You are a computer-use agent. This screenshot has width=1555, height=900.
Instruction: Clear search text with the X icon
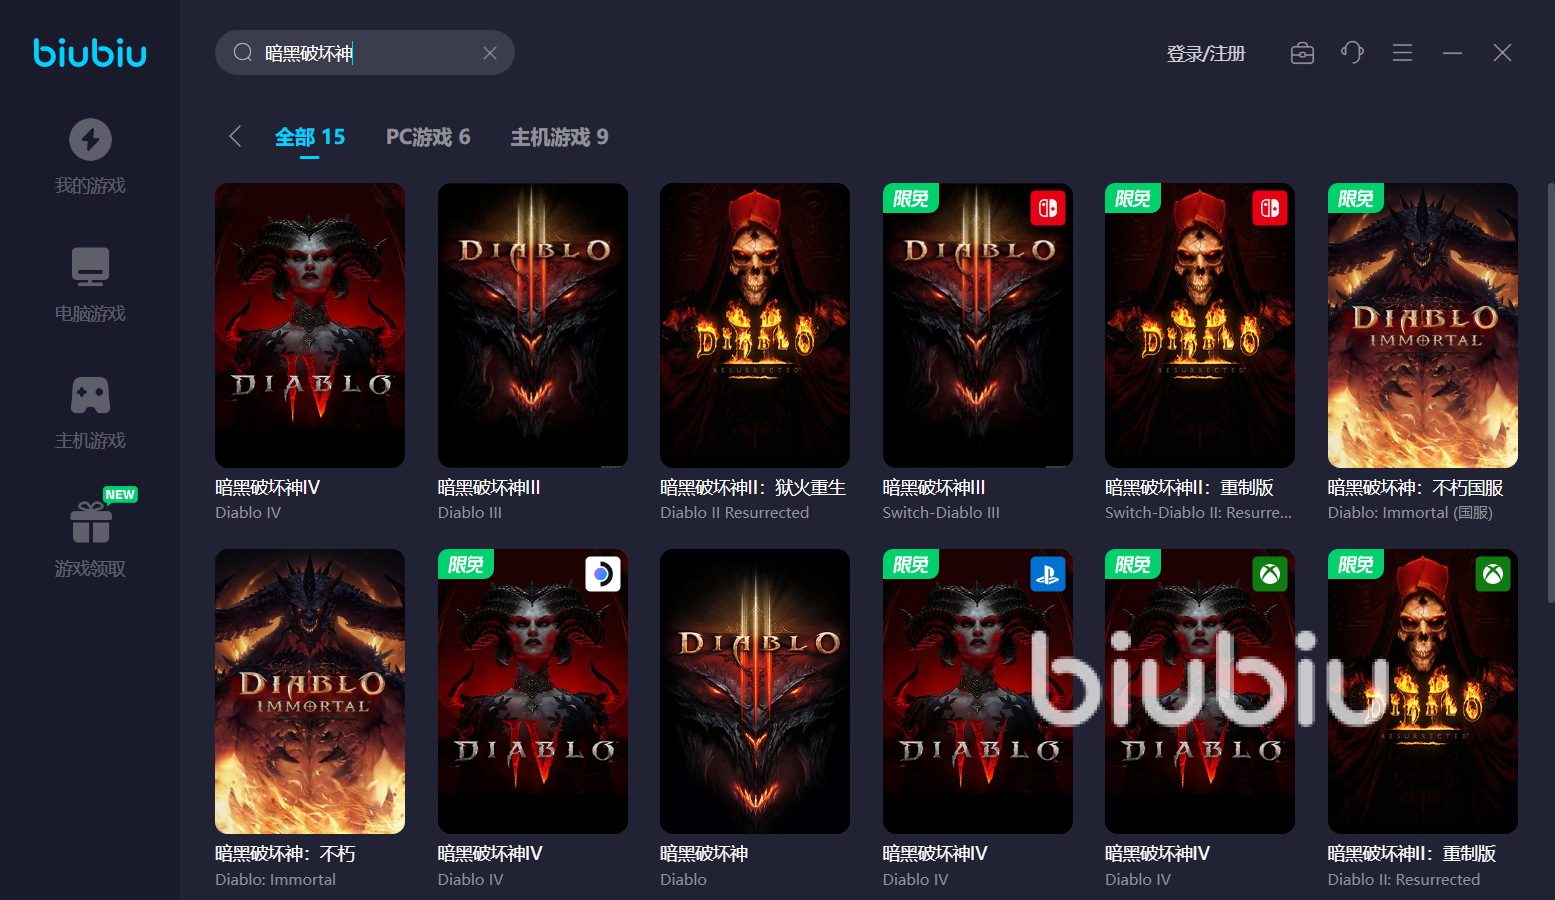490,53
